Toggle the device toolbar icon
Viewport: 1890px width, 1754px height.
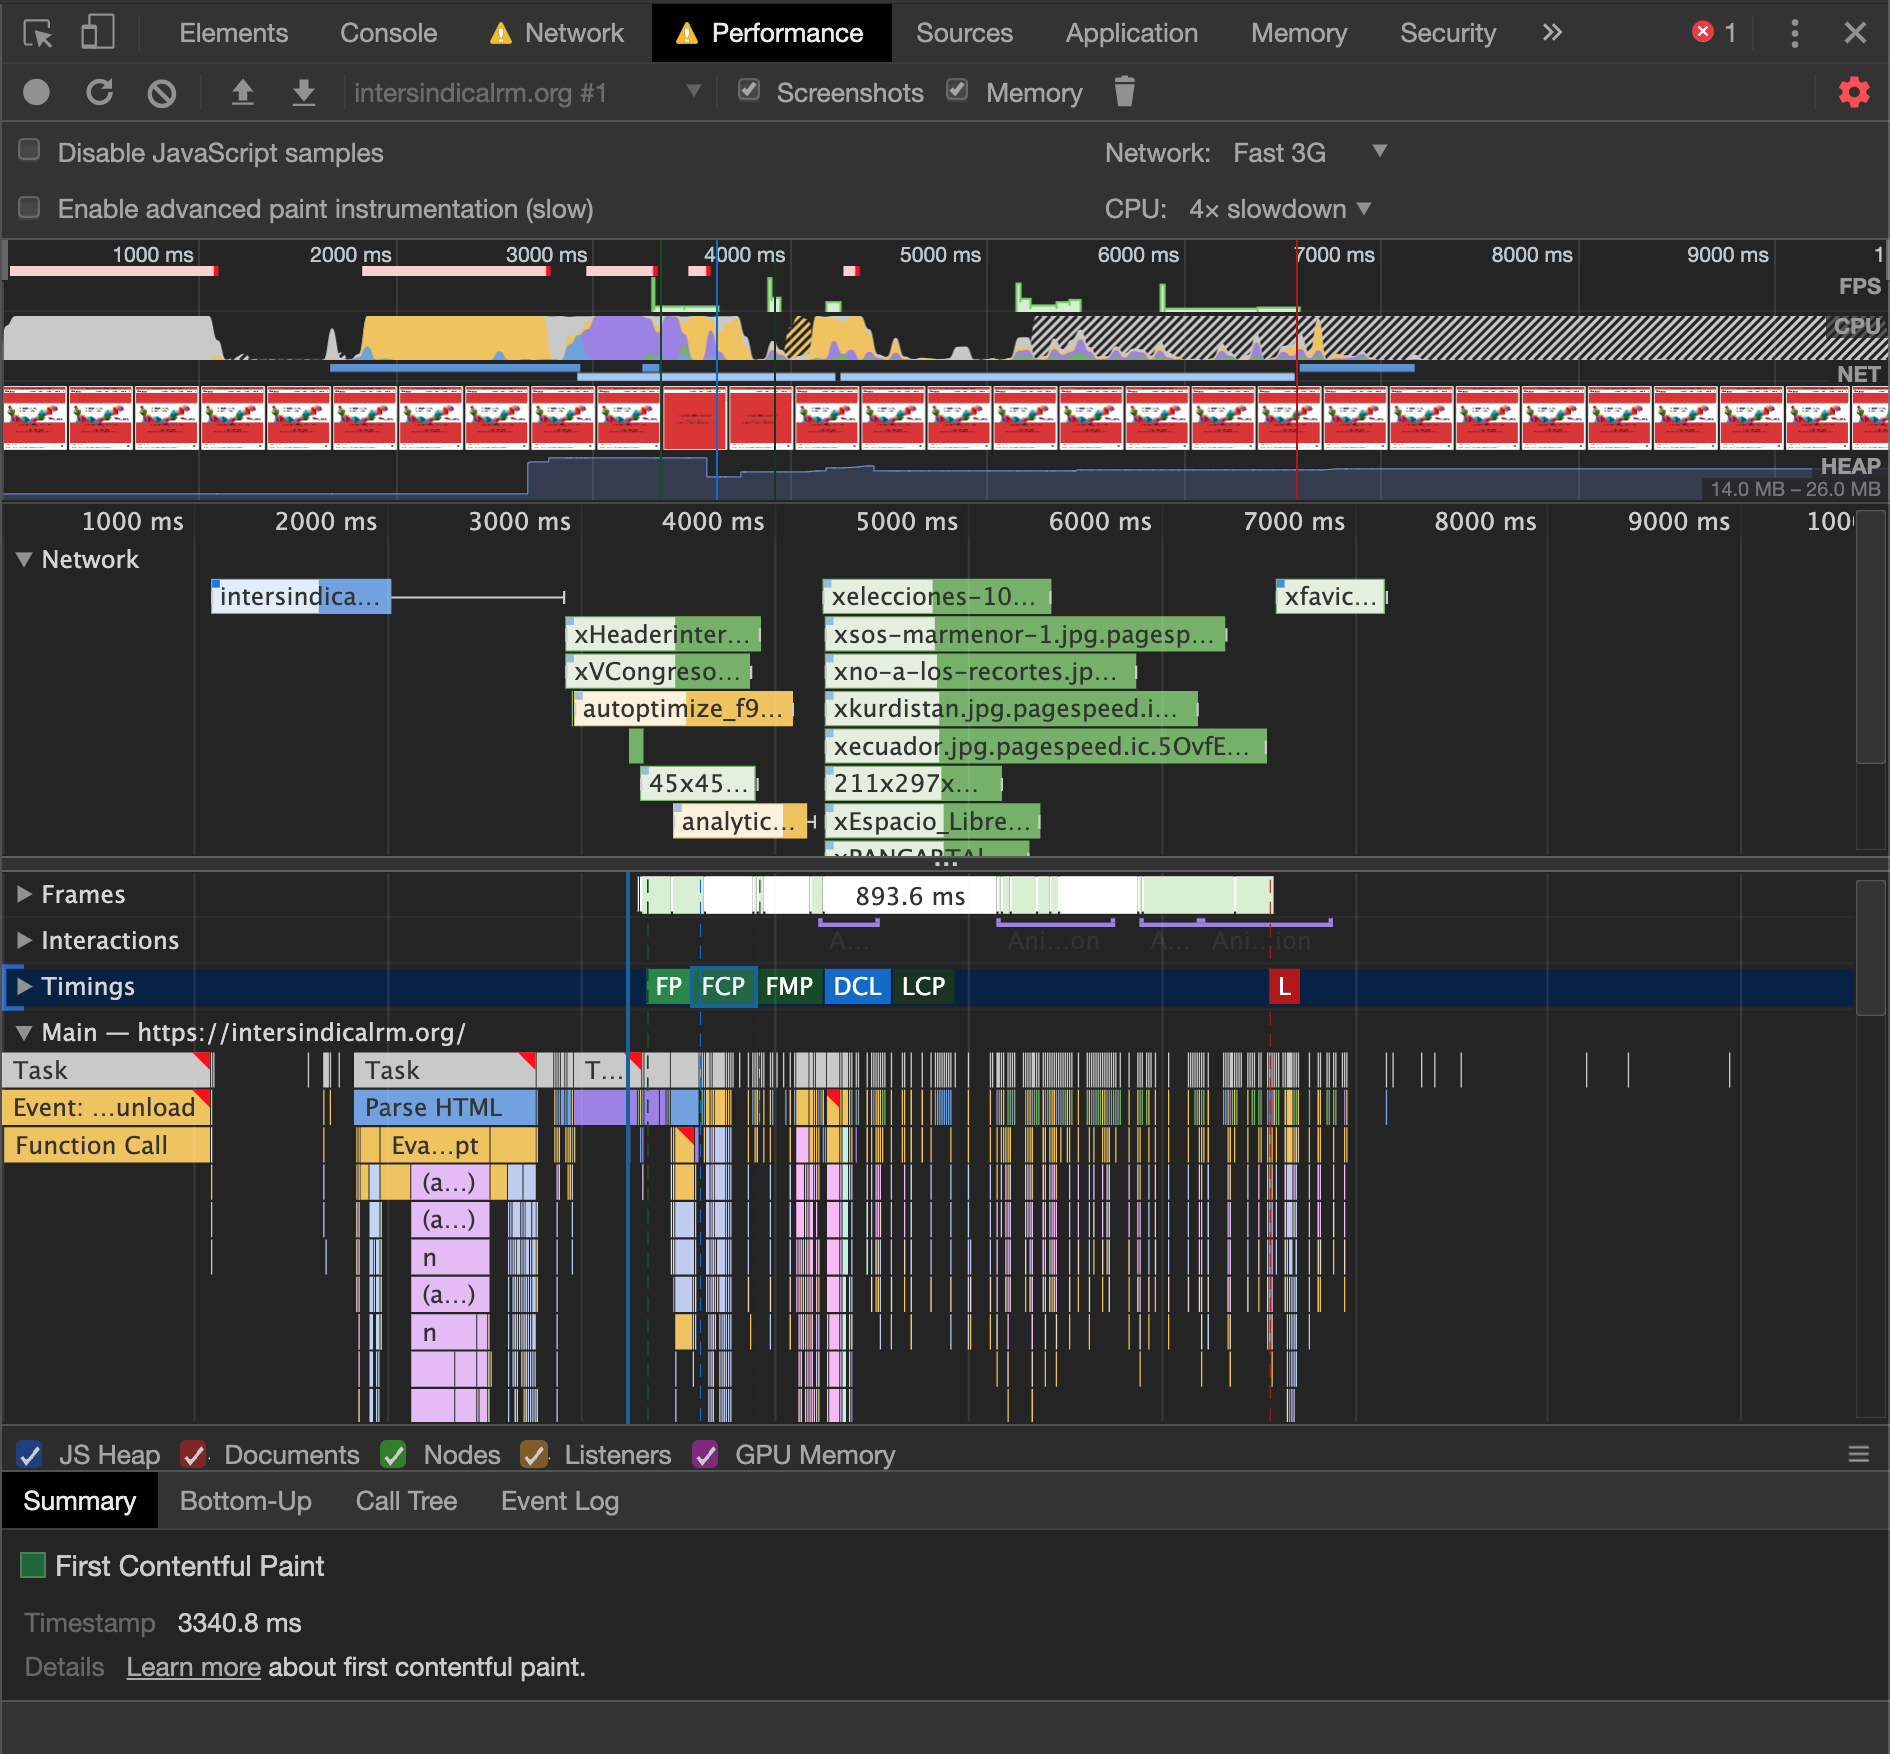96,32
